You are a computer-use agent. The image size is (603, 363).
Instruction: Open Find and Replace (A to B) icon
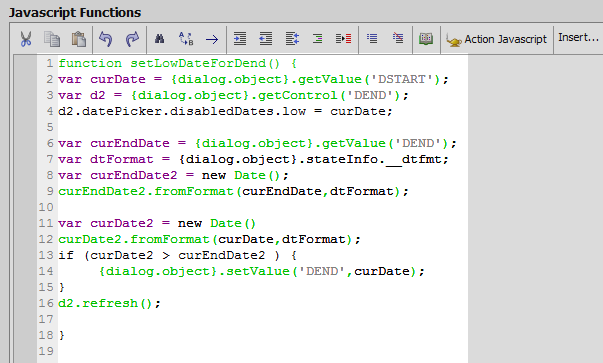pos(186,39)
